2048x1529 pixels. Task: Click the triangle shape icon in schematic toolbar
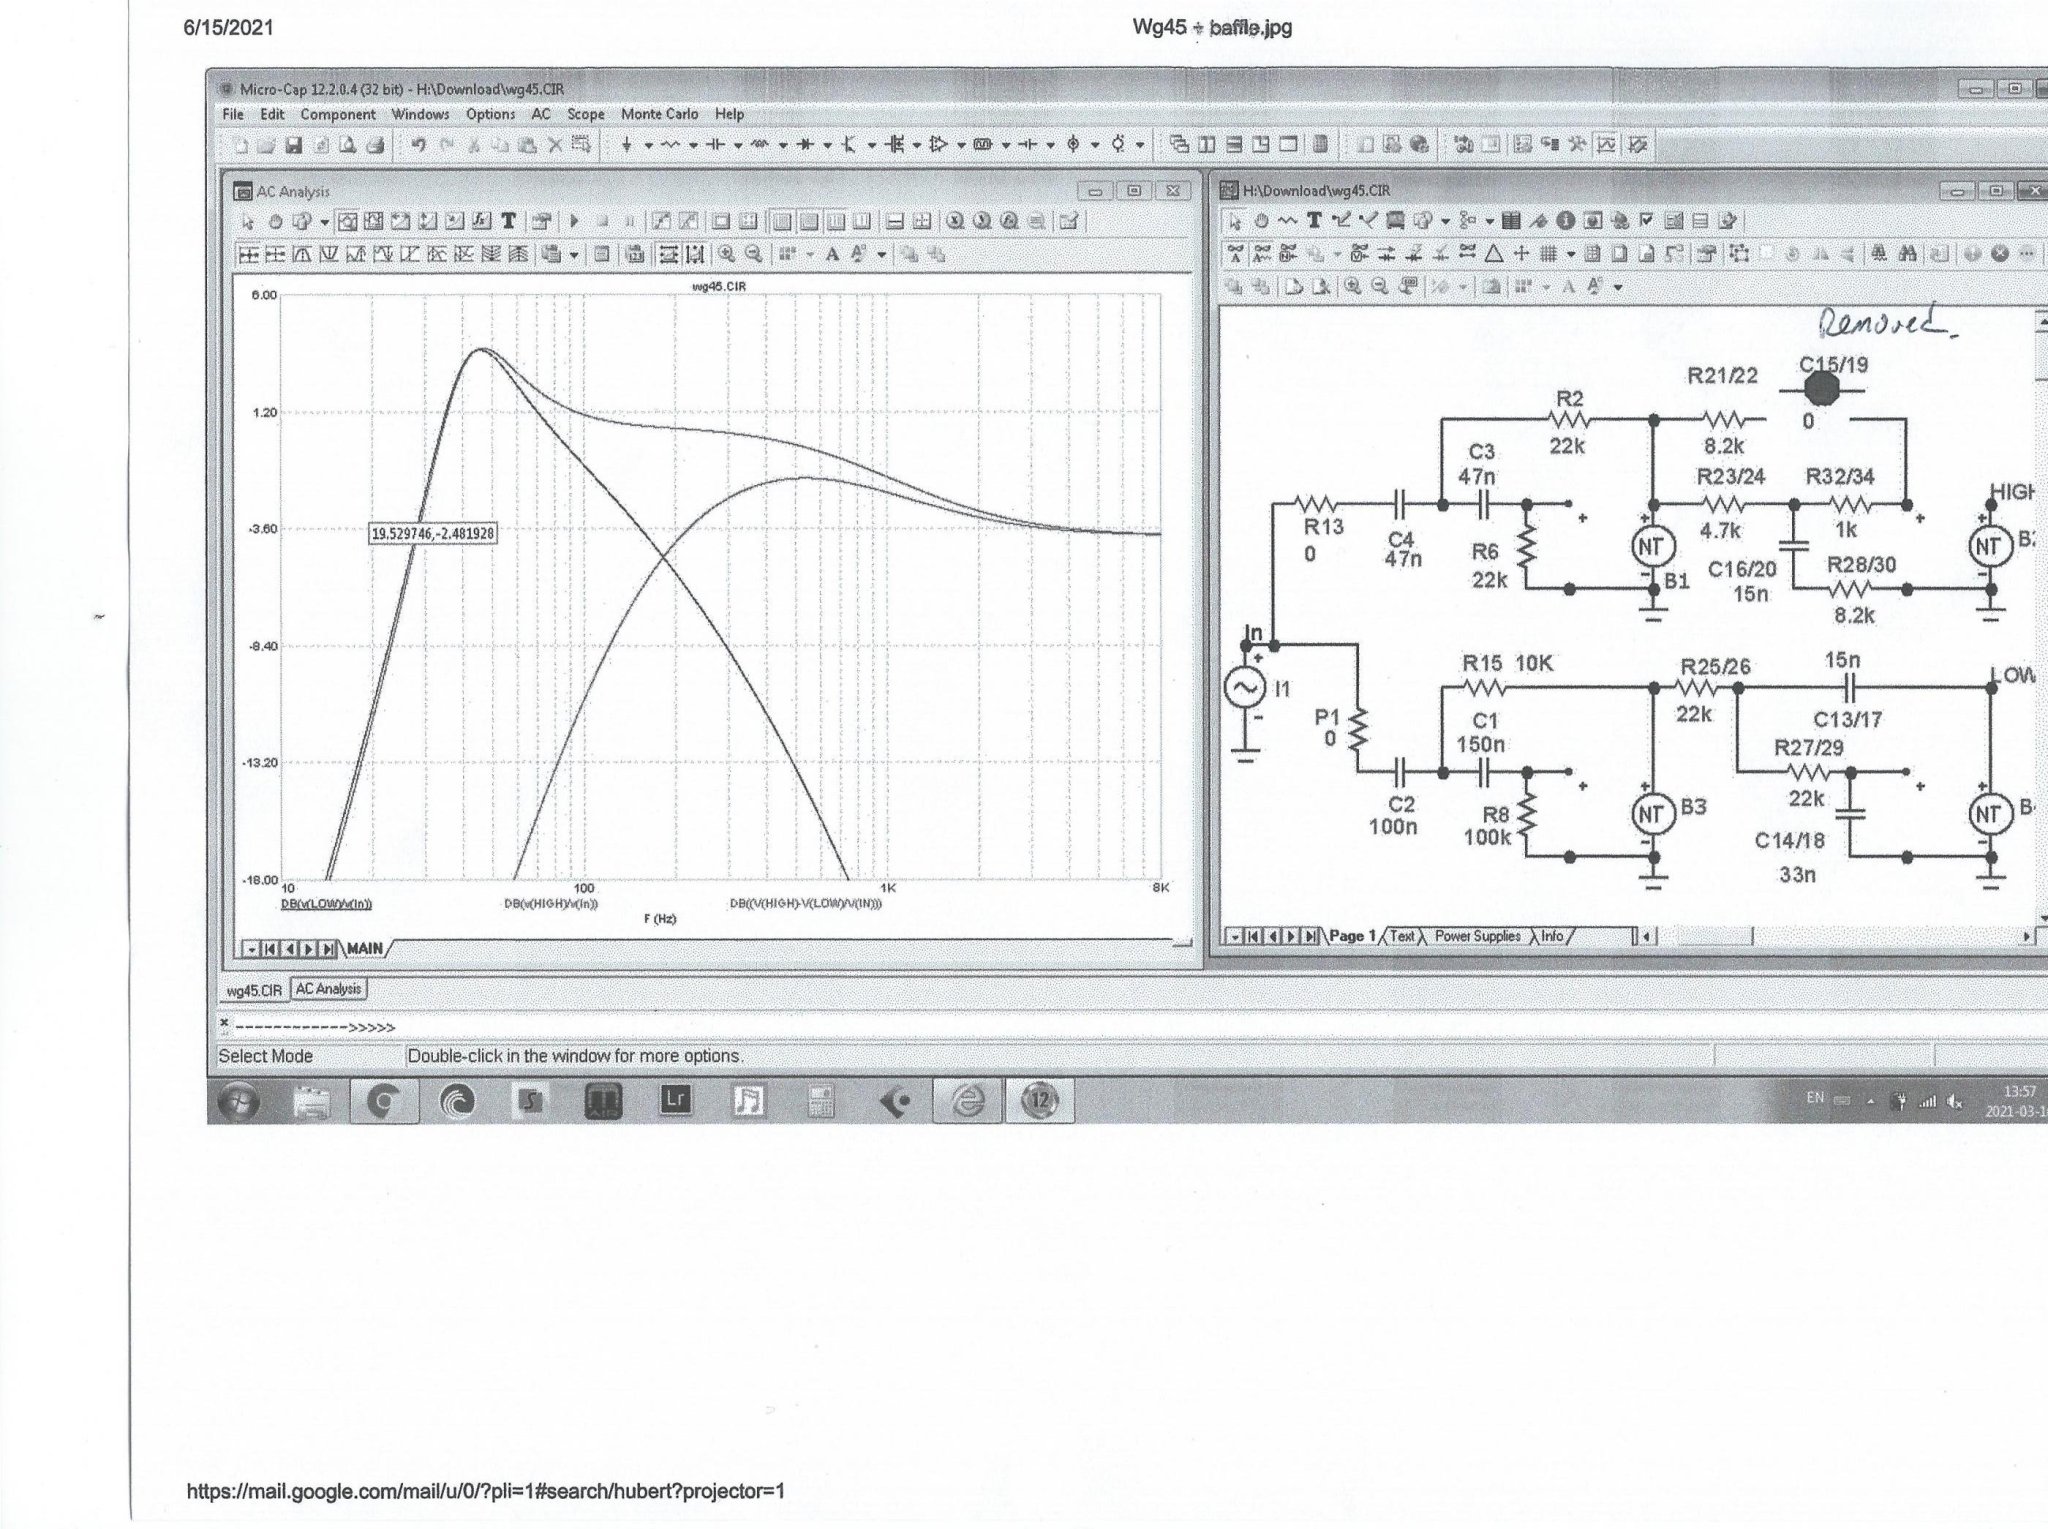tap(1493, 253)
